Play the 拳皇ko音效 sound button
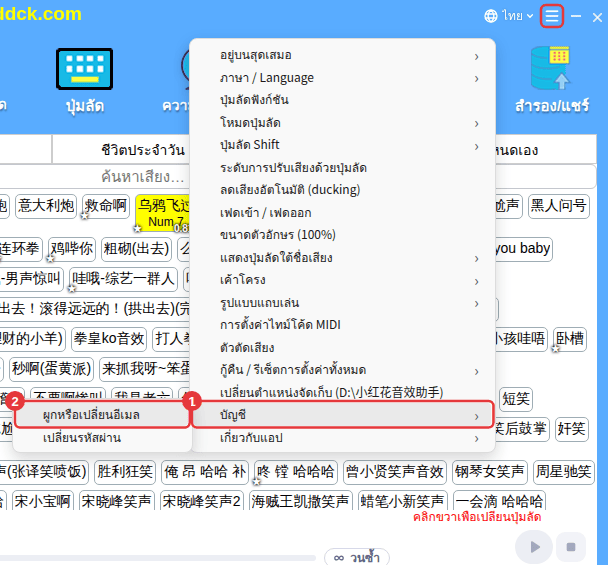Screen dimensions: 608x565 pyautogui.click(x=109, y=339)
